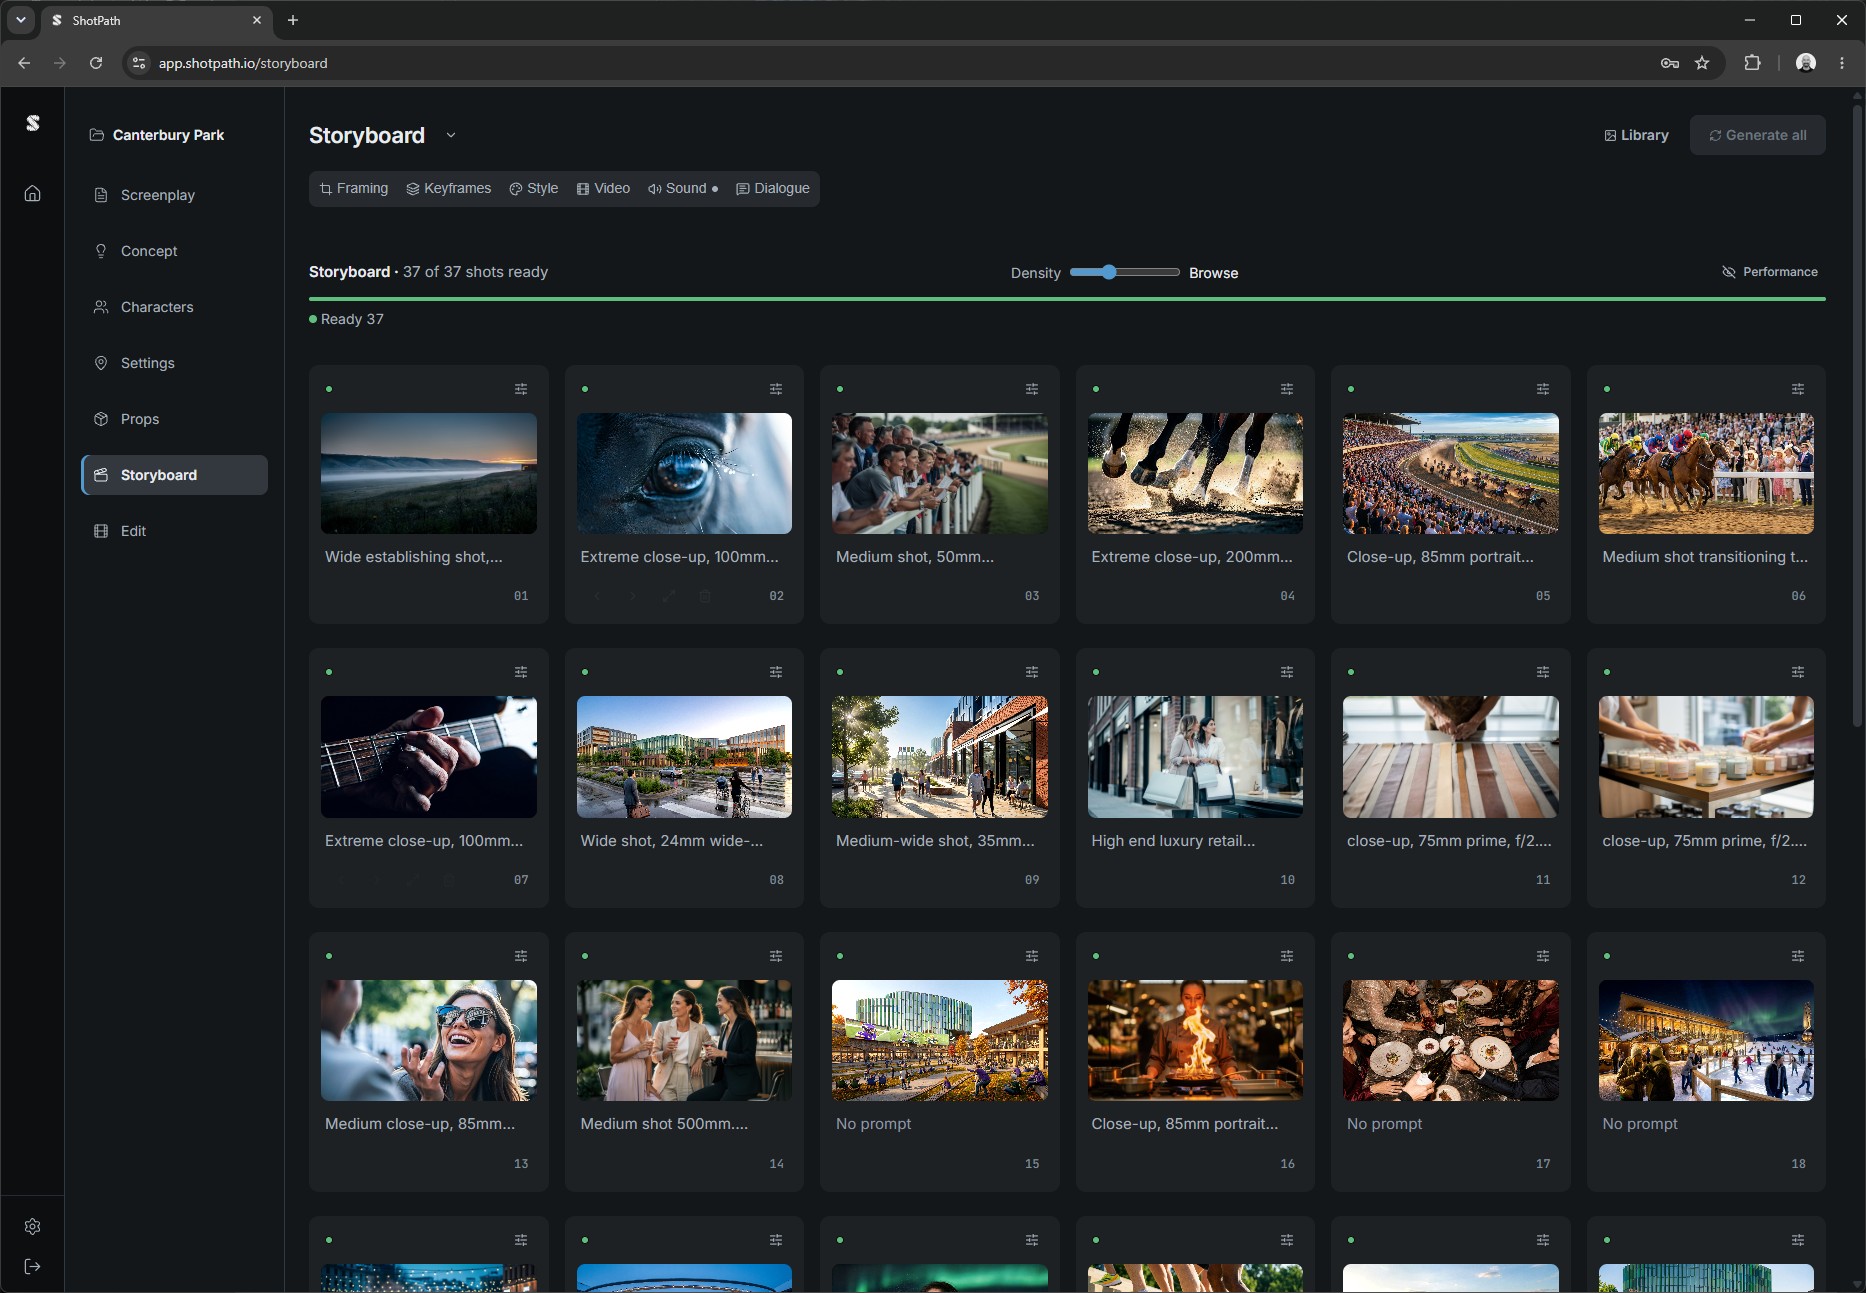Click the Generate all button

[x=1758, y=135]
